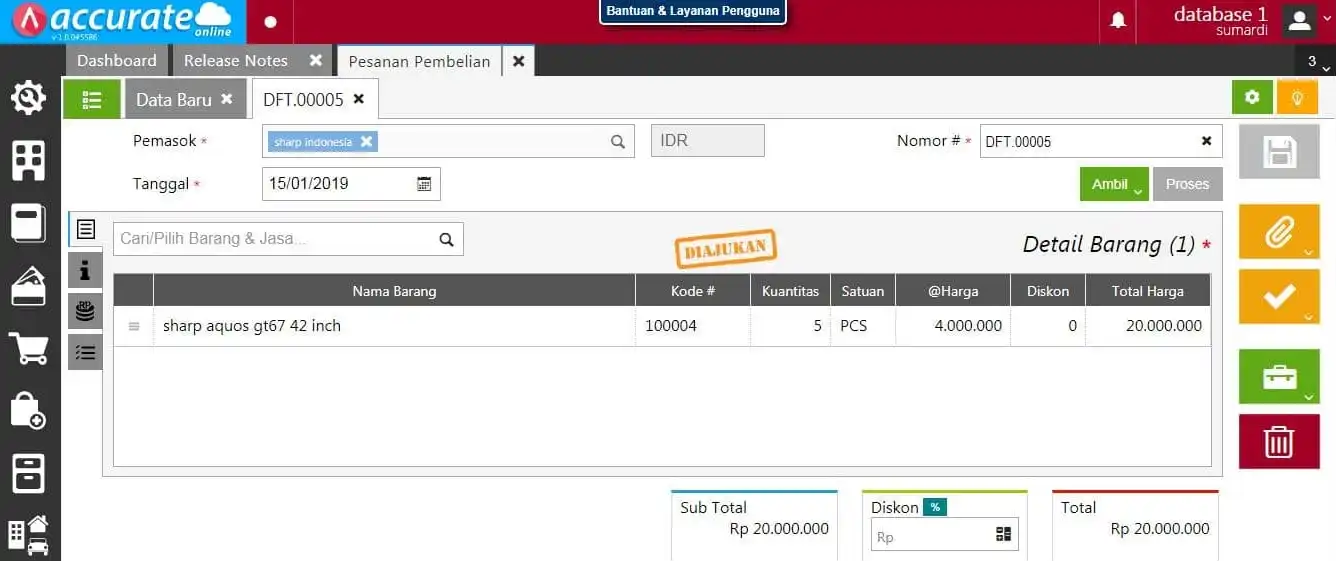Clear the Nomor field with the X
Screen dimensions: 1336x561
pyautogui.click(x=1206, y=141)
